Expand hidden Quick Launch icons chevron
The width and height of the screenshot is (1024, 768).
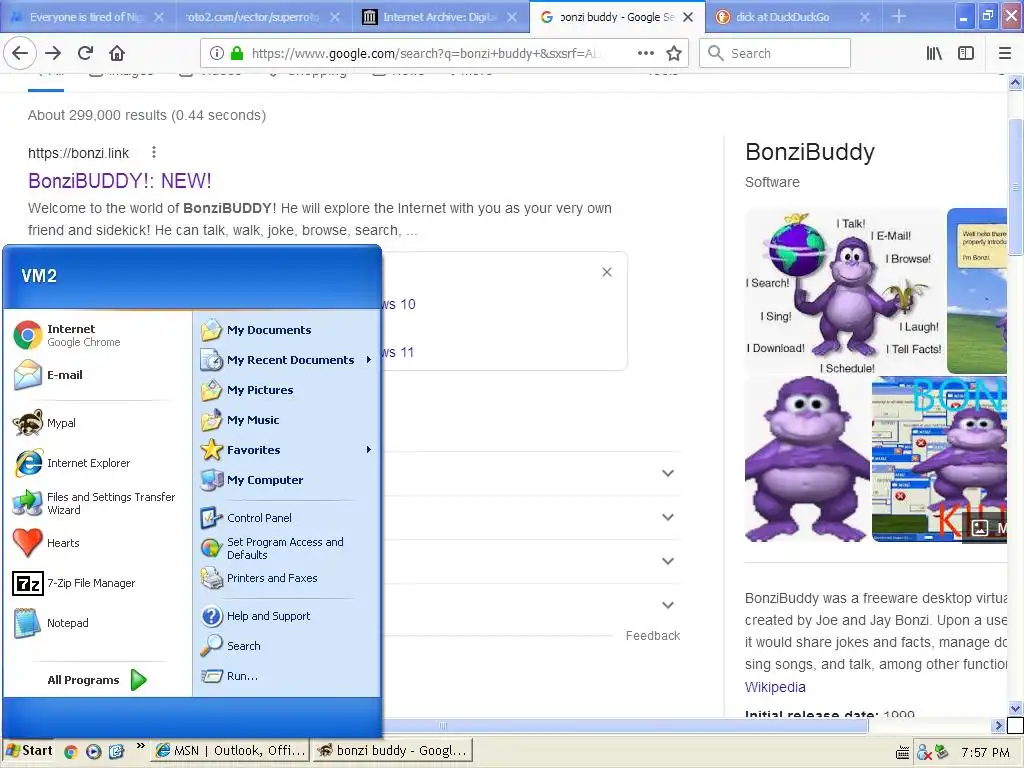[x=140, y=746]
